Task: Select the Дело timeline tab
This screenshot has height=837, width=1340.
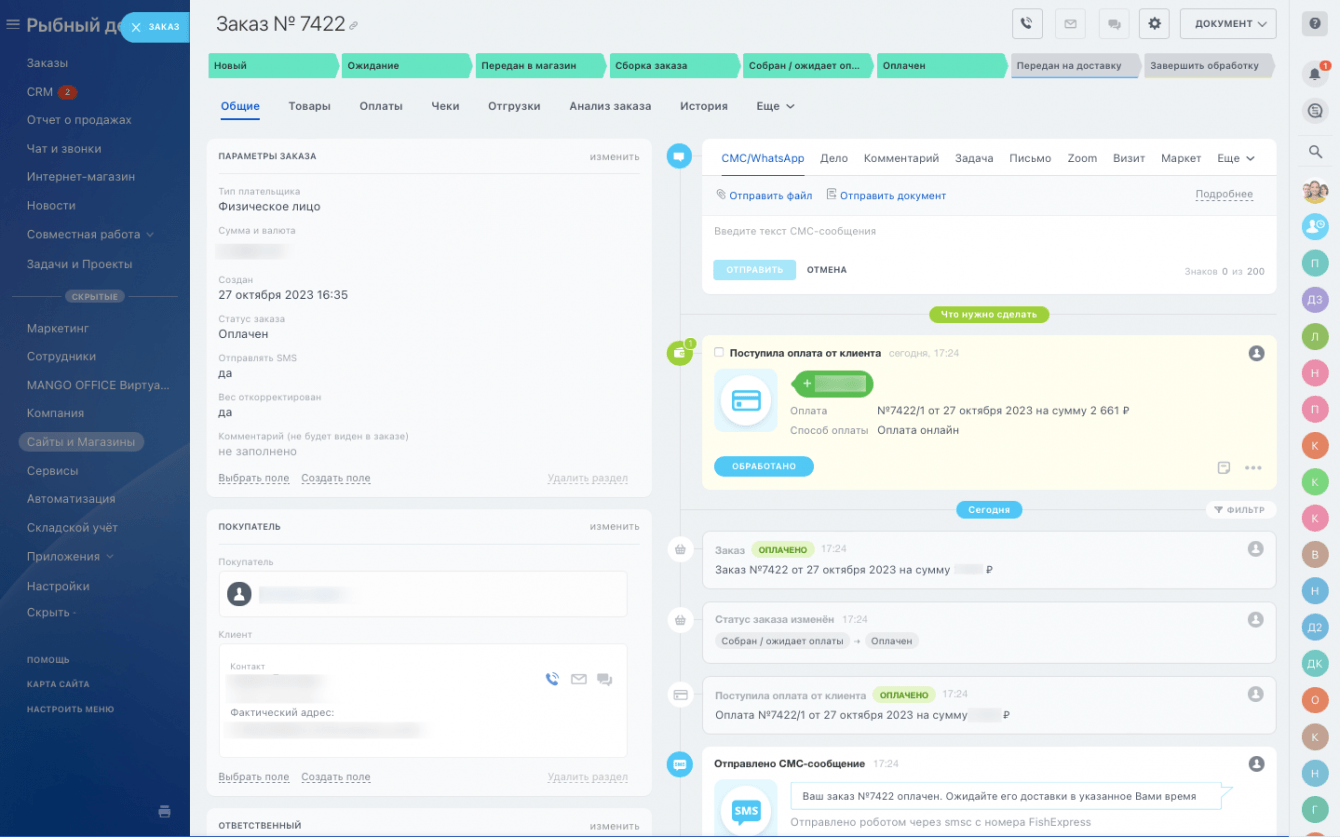Action: (x=834, y=158)
